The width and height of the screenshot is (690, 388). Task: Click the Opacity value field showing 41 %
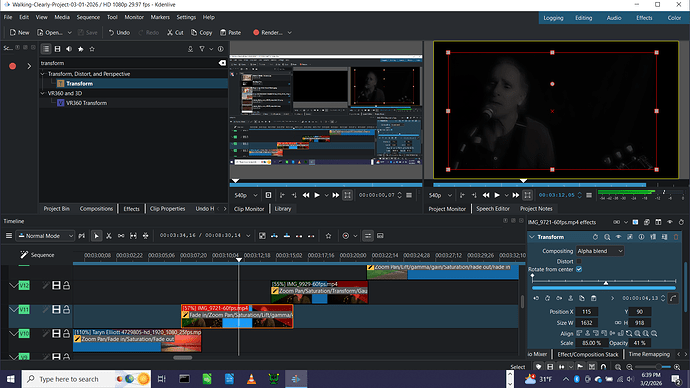tap(639, 343)
